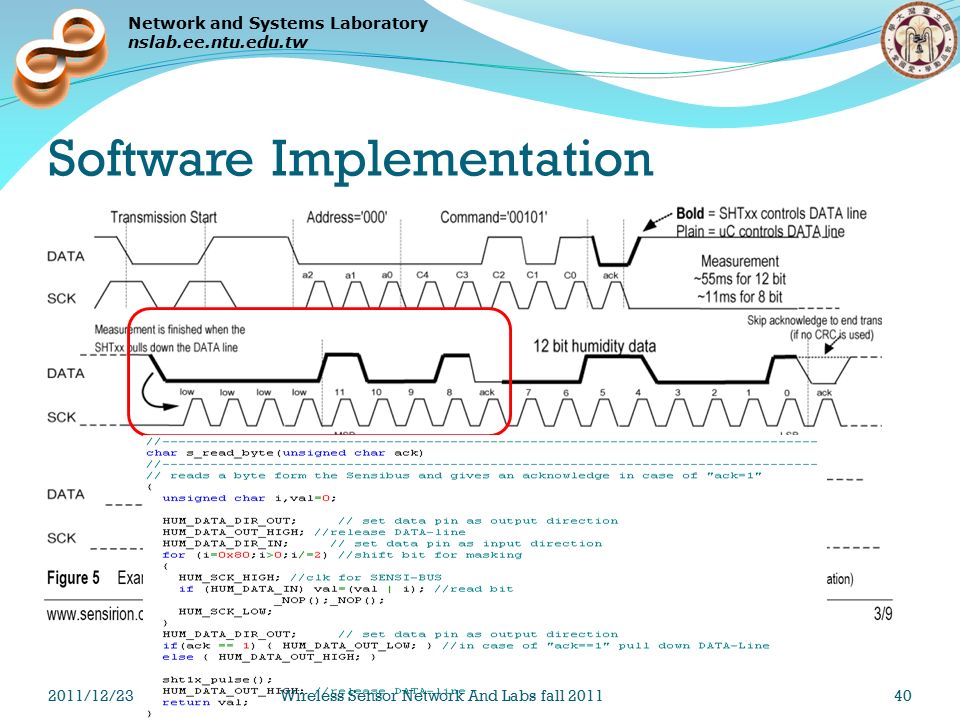960x720 pixels.
Task: Select the 'HUM_SCK_LOW;' code line
Action: (225, 612)
